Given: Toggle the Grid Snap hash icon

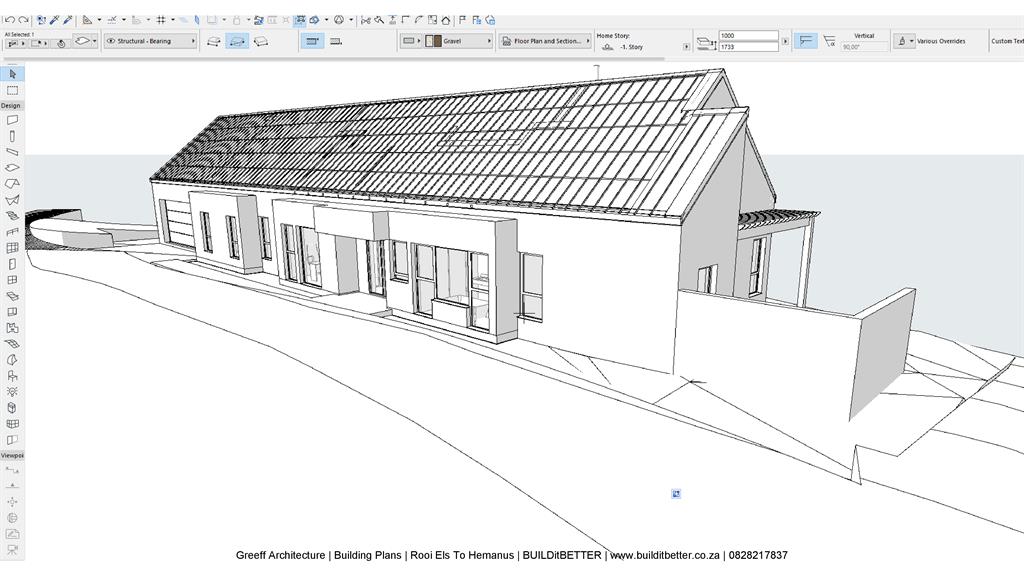Looking at the screenshot, I should pyautogui.click(x=161, y=20).
